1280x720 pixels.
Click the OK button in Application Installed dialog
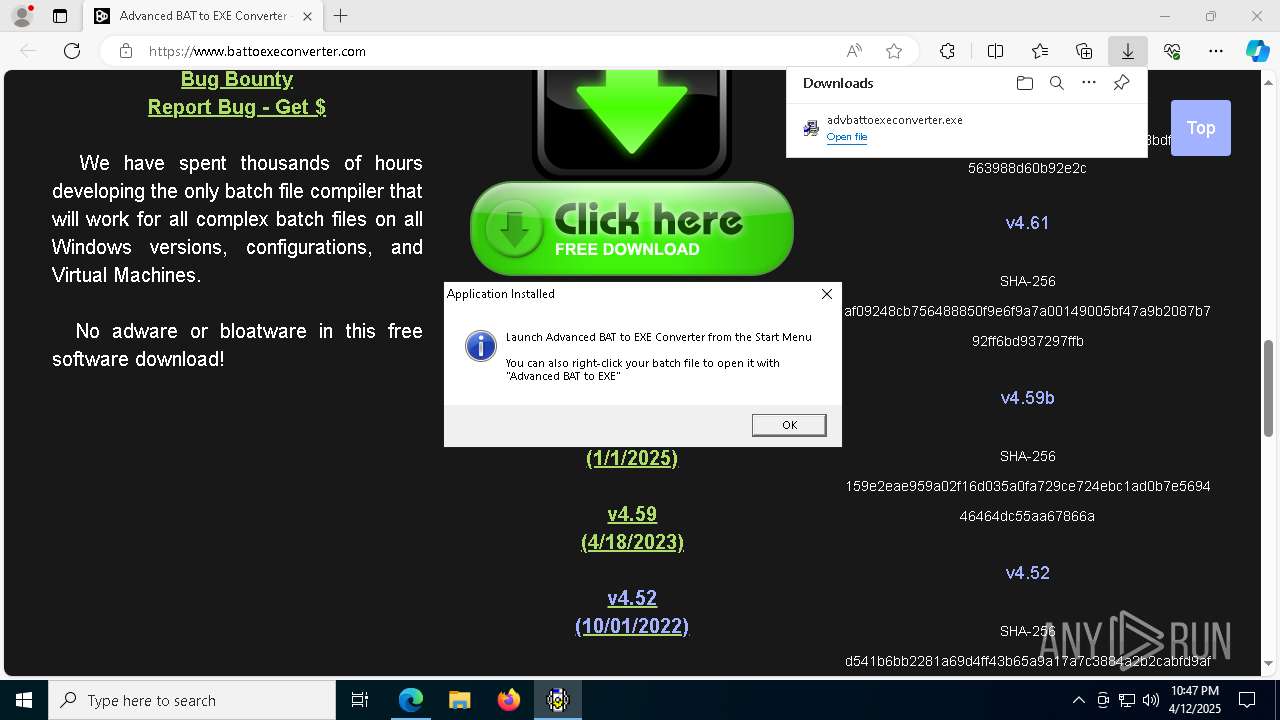[x=789, y=425]
